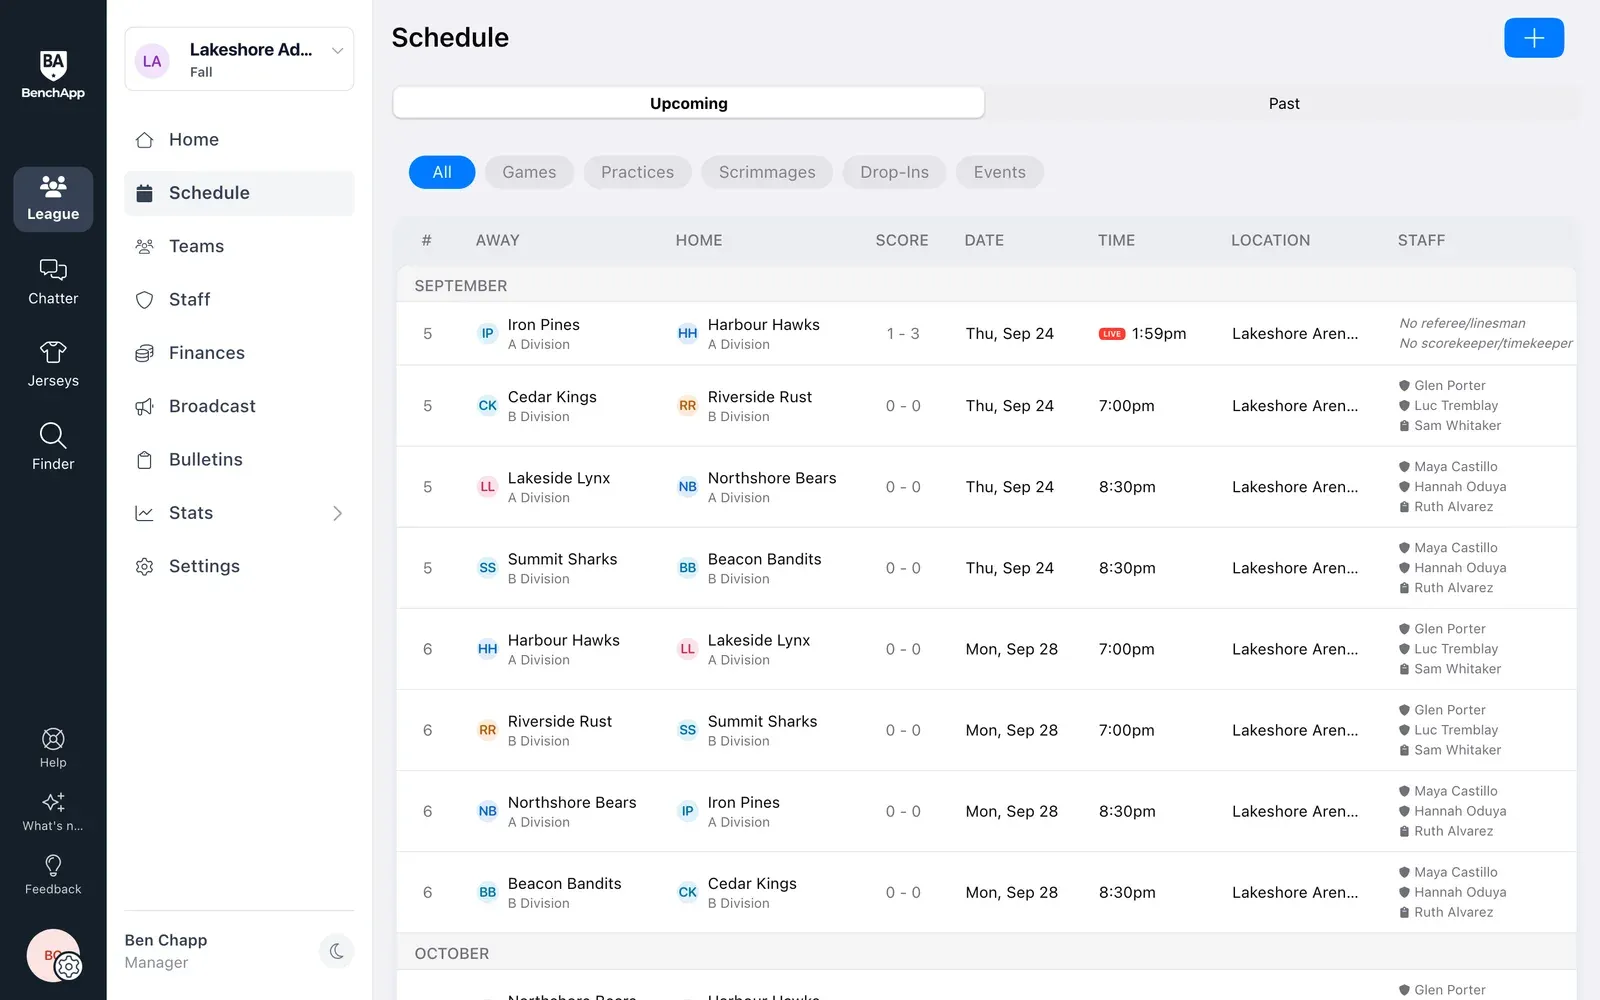Open the Lakeshore league switcher dropdown

coord(239,59)
